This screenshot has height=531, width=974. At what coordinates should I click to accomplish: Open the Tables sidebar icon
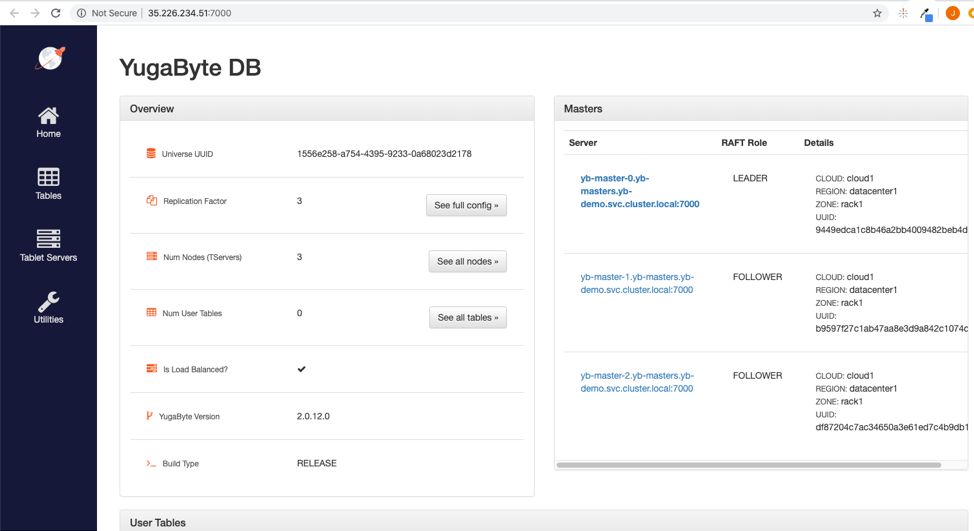[x=48, y=177]
